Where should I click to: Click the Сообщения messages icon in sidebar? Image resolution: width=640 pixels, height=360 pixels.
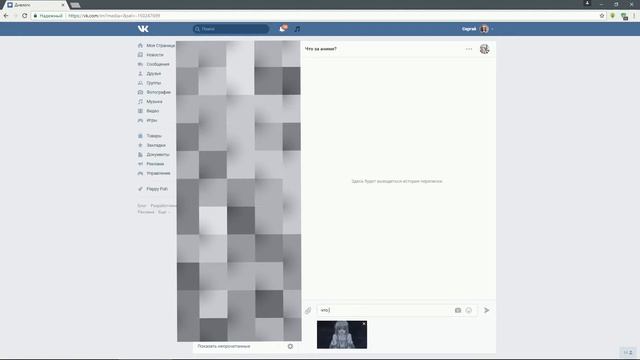[140, 64]
